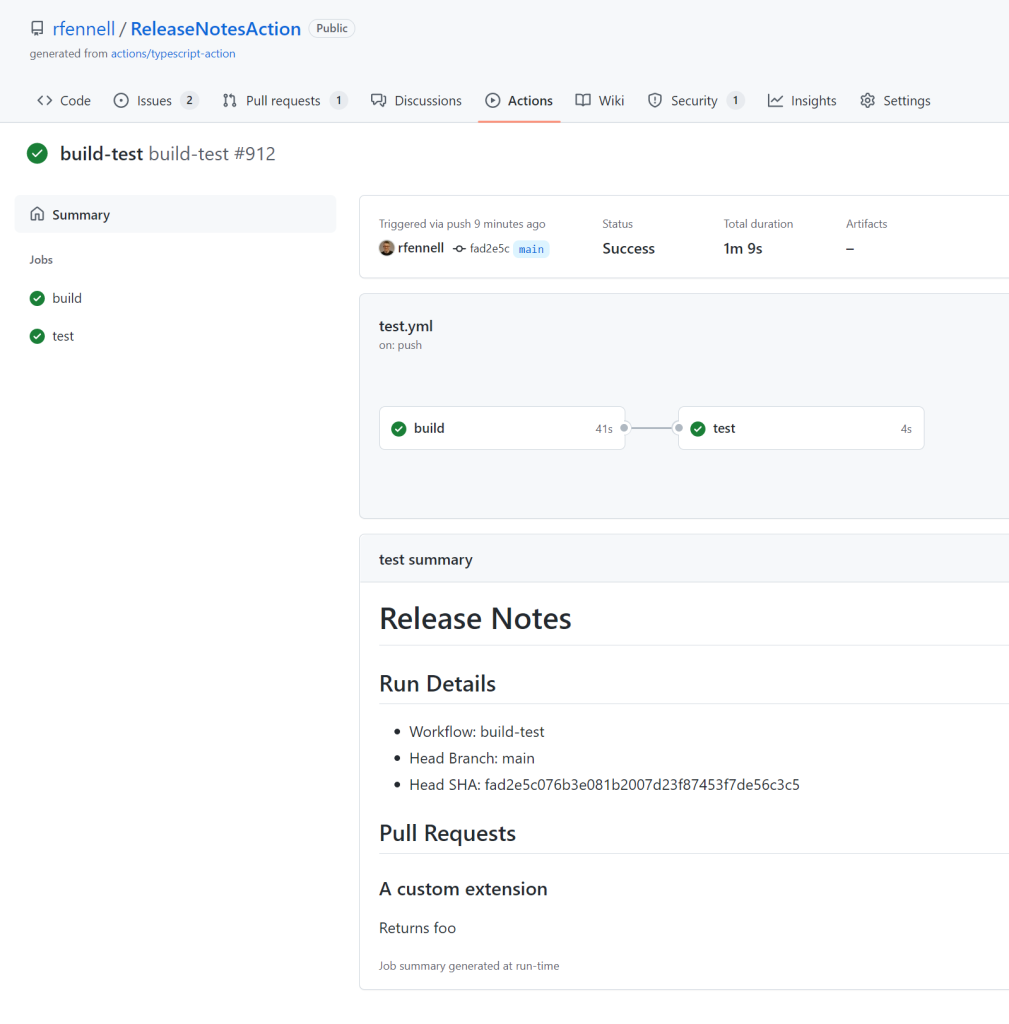Open the Settings tab
The image size is (1009, 1024).
(x=895, y=101)
